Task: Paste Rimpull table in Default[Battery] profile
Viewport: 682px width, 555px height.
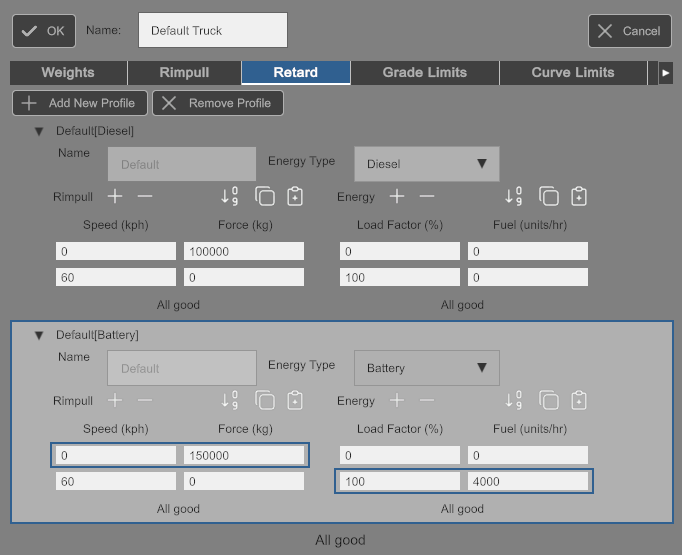Action: coord(295,401)
